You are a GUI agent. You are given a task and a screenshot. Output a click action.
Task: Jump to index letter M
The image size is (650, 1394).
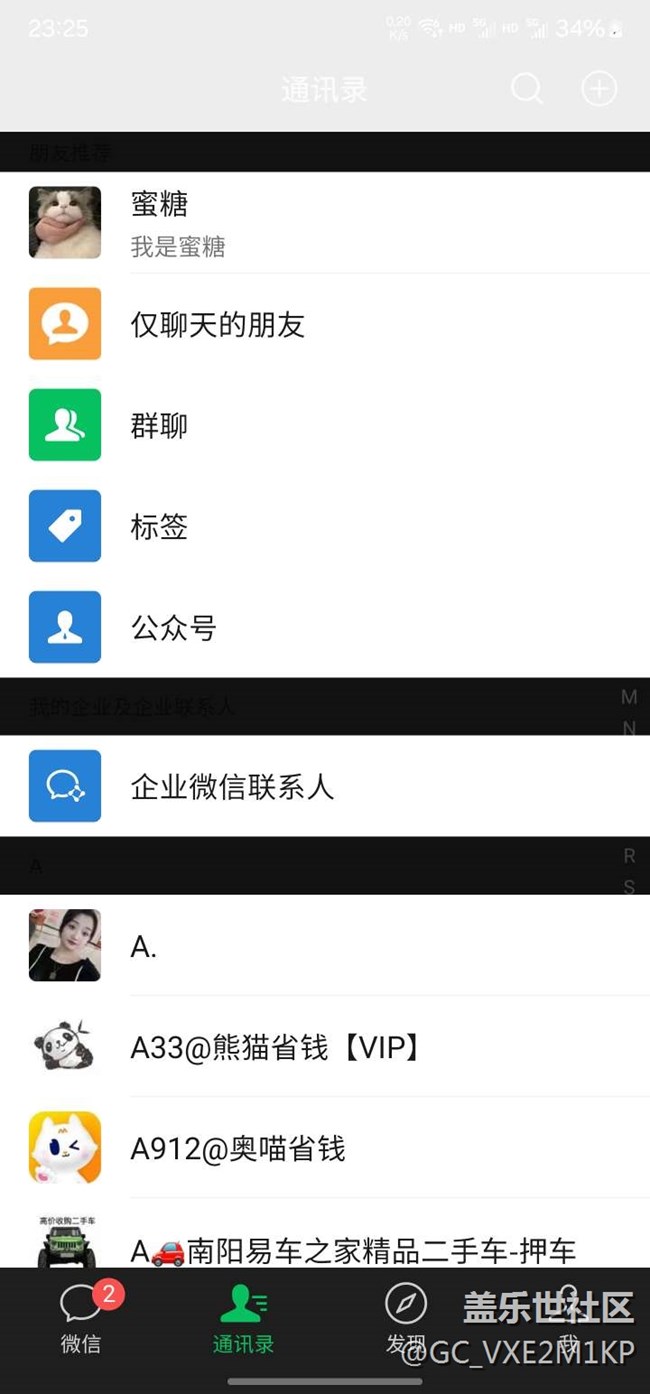629,696
